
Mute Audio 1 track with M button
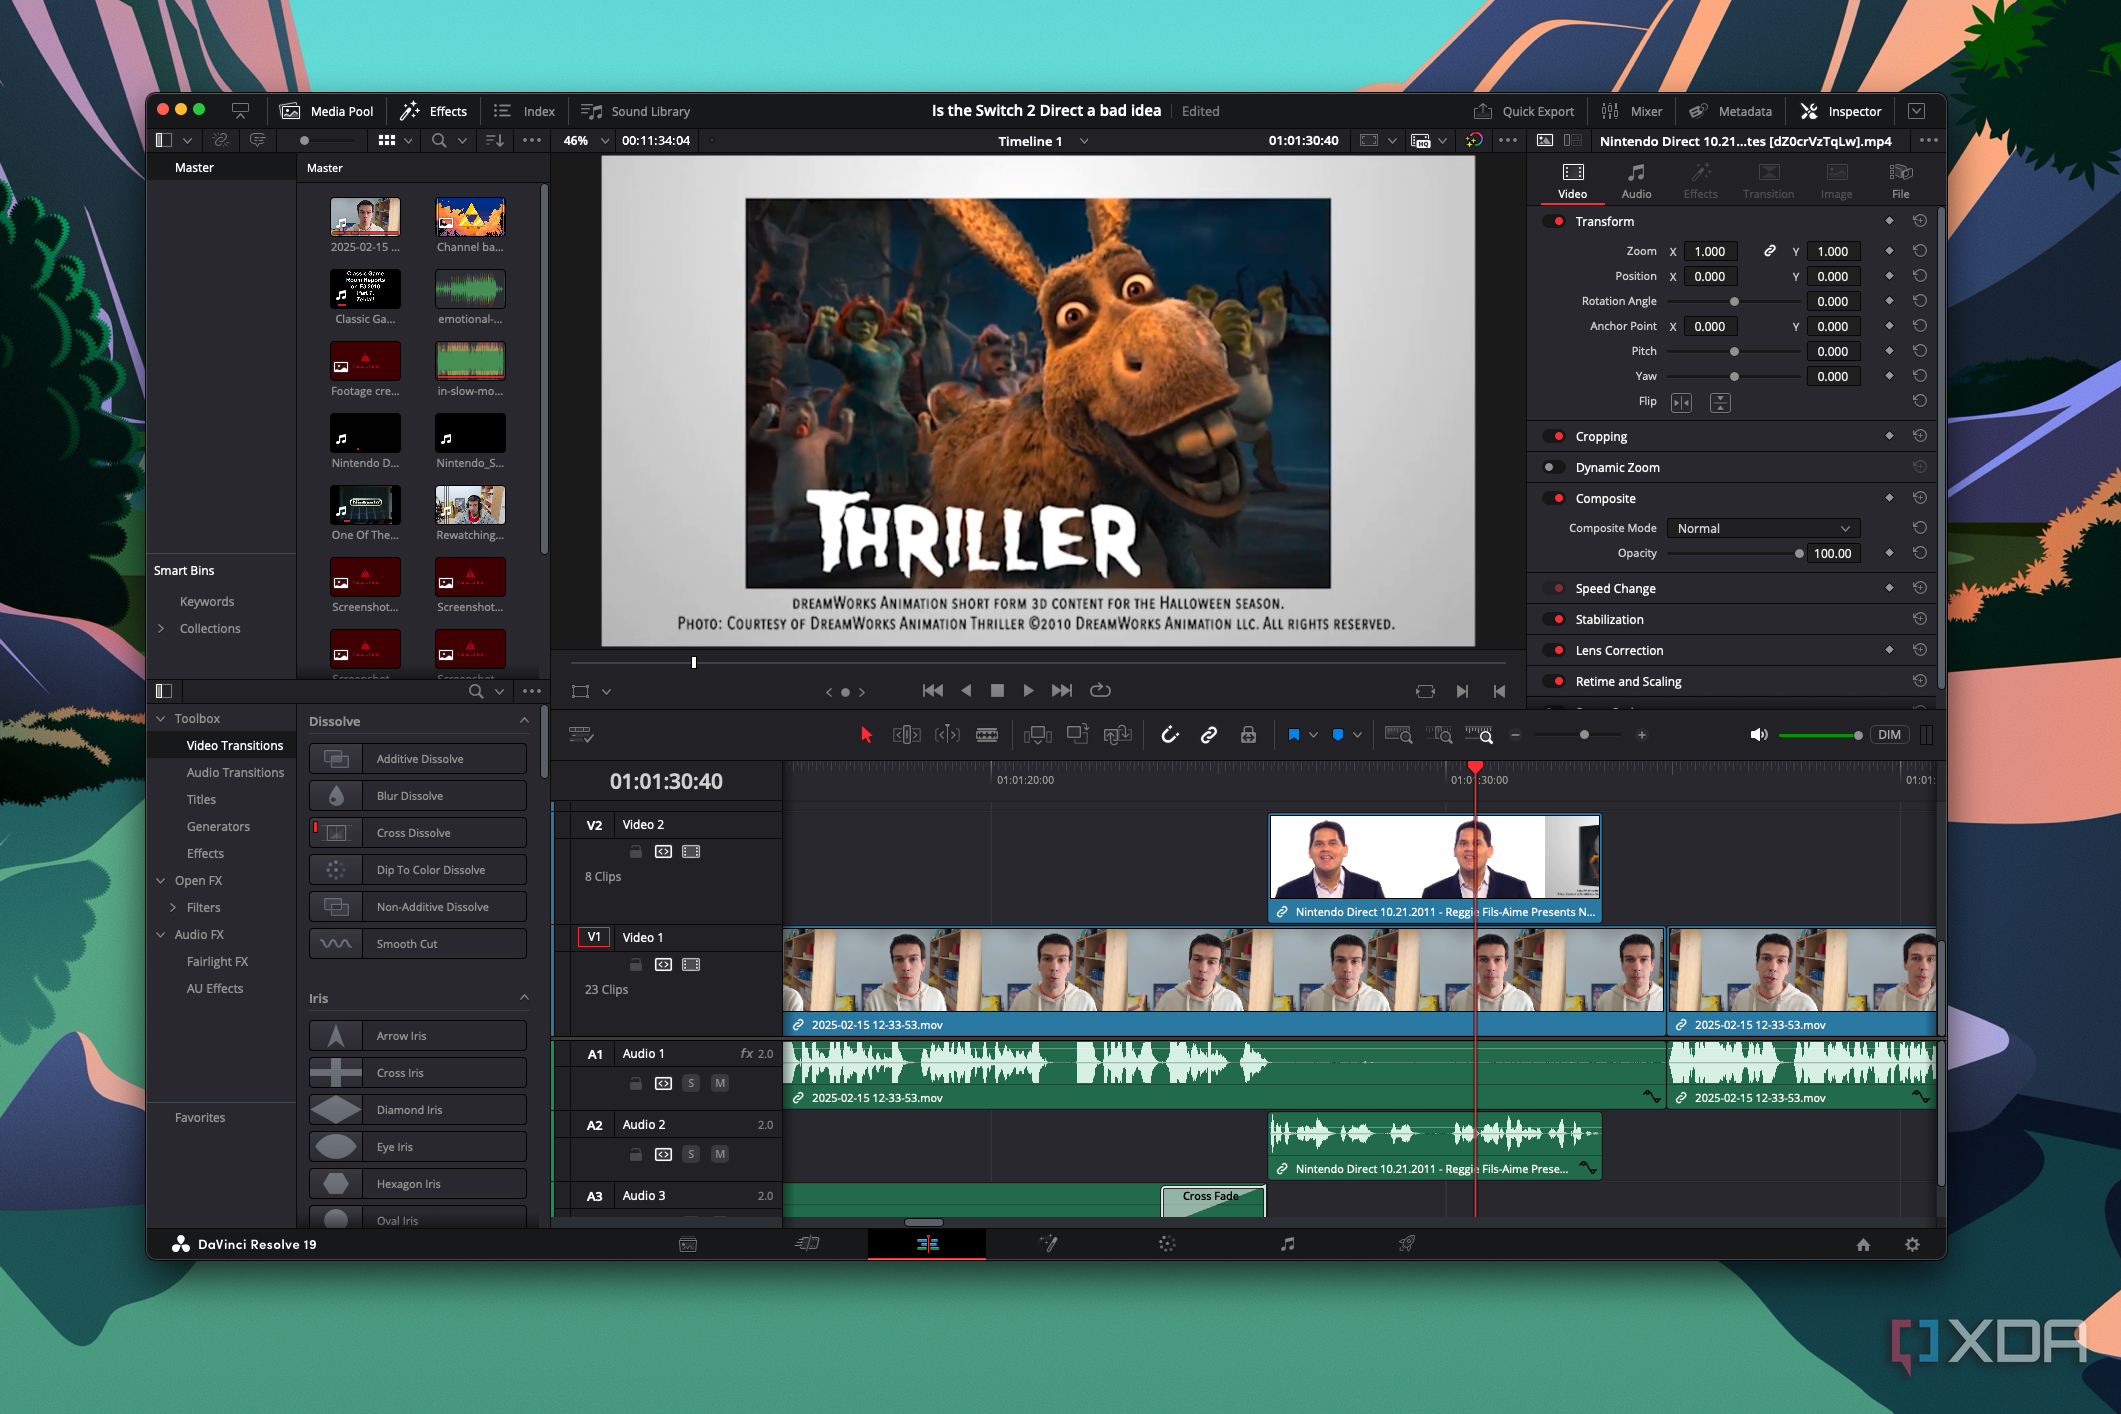(720, 1083)
